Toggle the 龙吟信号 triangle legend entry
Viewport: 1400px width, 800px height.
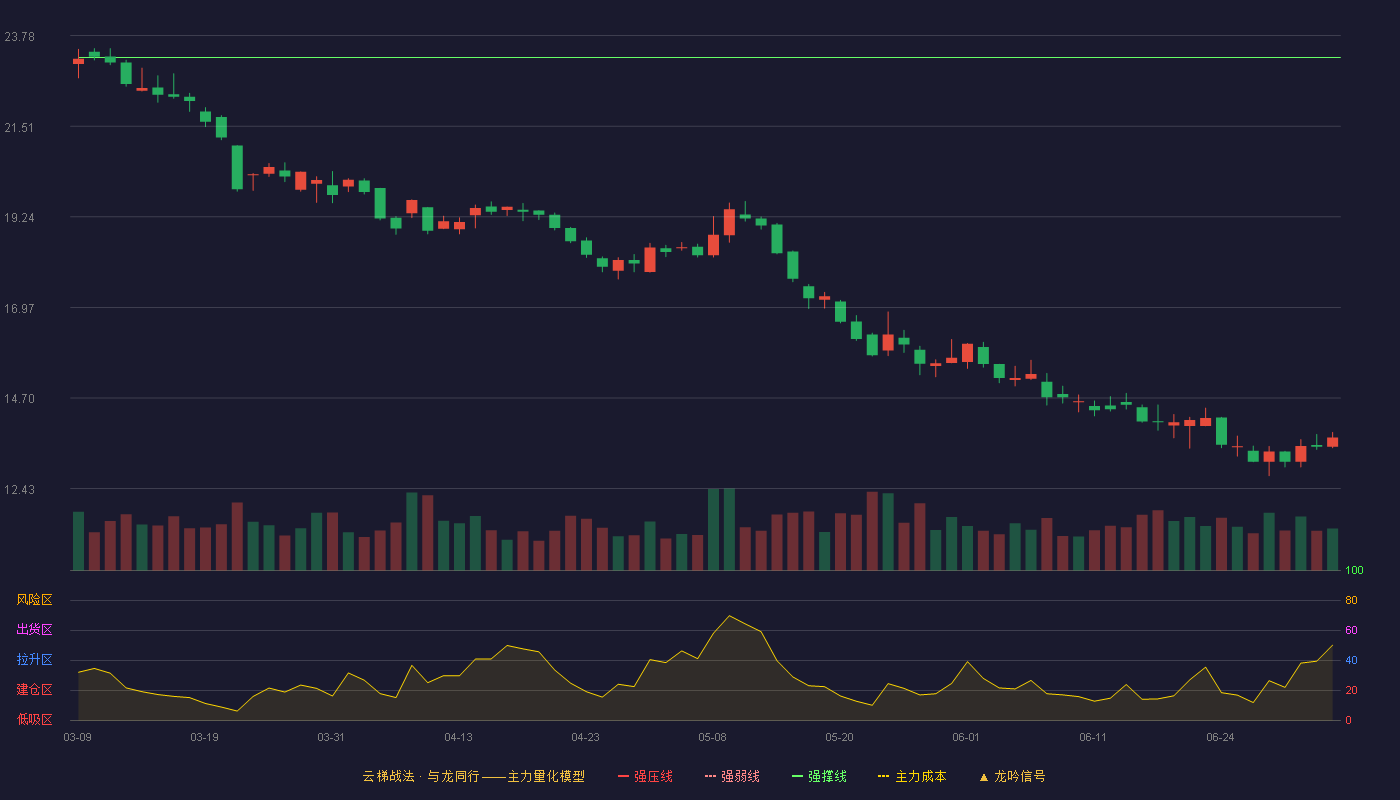[1012, 776]
